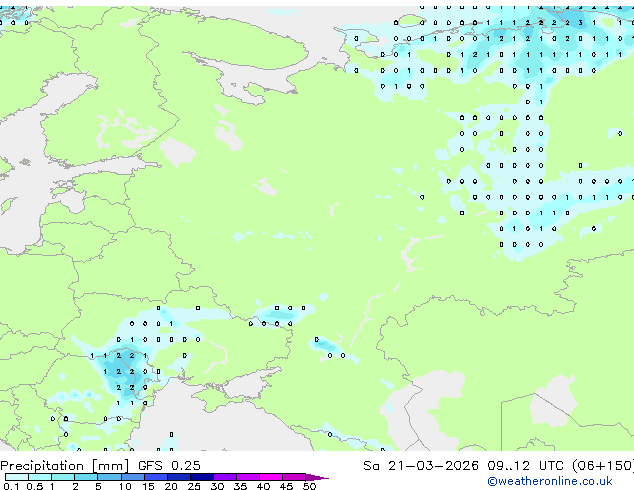Image resolution: width=634 pixels, height=490 pixels.
Task: Click the "09..12 UTC" time range text
Action: pyautogui.click(x=525, y=466)
